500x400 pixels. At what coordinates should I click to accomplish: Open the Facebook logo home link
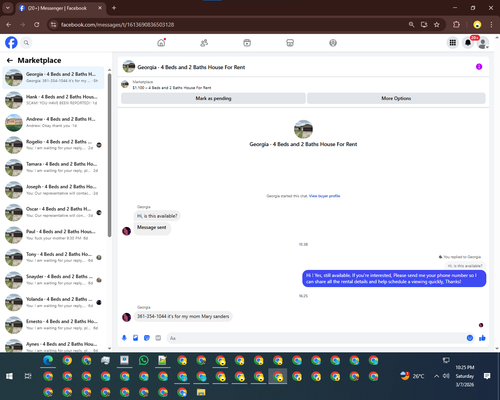pos(11,43)
